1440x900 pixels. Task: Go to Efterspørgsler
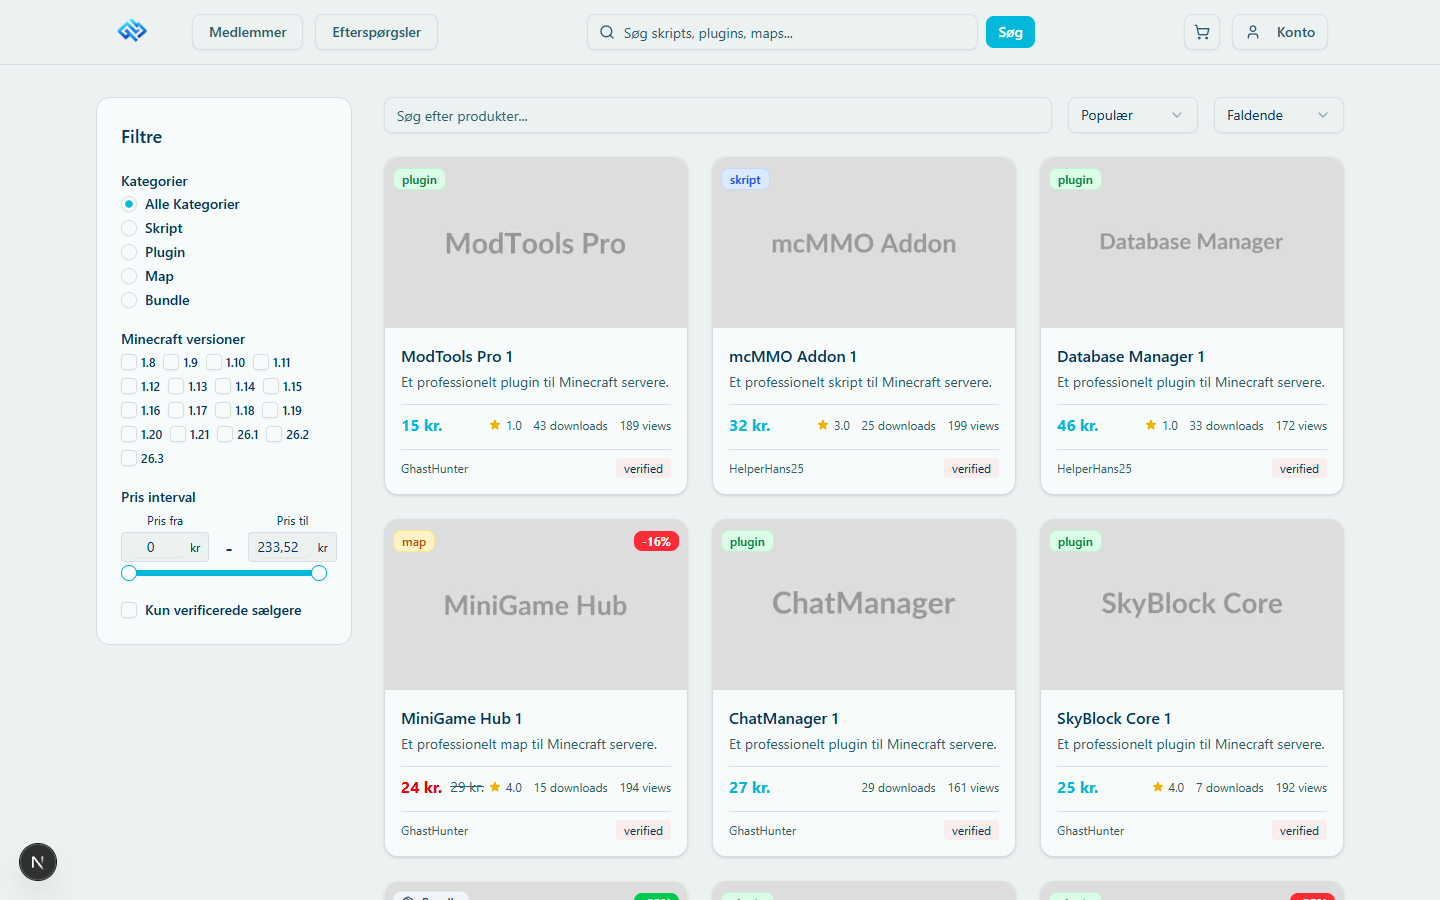click(x=376, y=32)
